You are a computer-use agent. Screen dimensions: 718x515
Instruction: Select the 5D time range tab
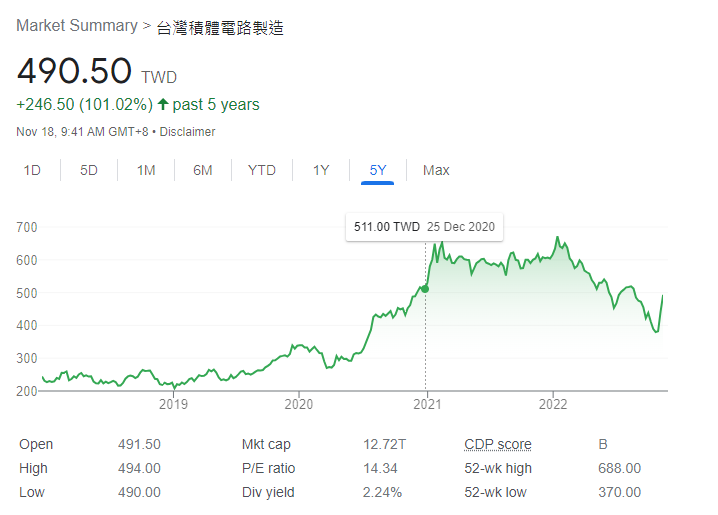click(89, 170)
